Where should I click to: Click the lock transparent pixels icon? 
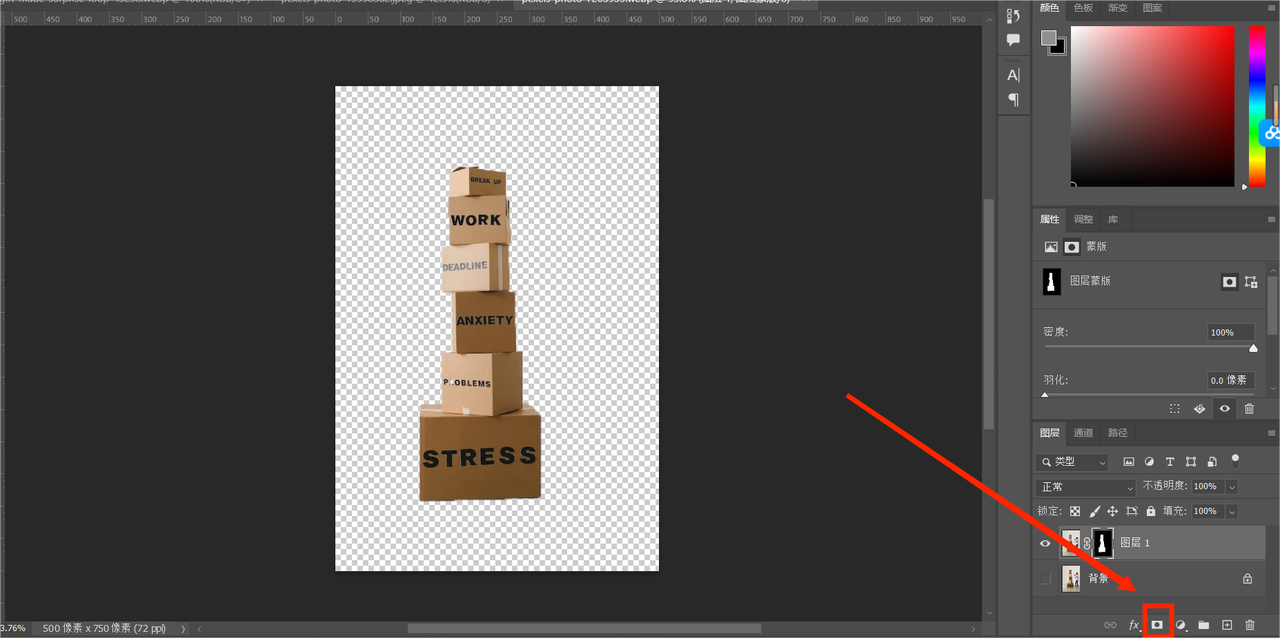[1075, 511]
